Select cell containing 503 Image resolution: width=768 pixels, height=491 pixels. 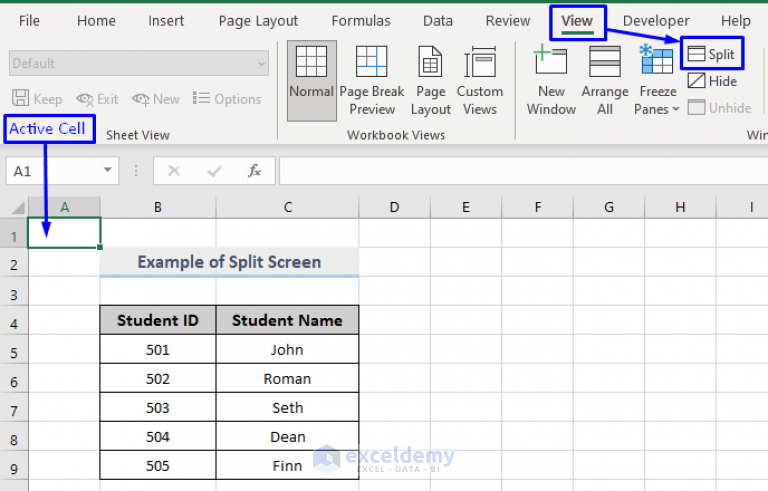(158, 407)
